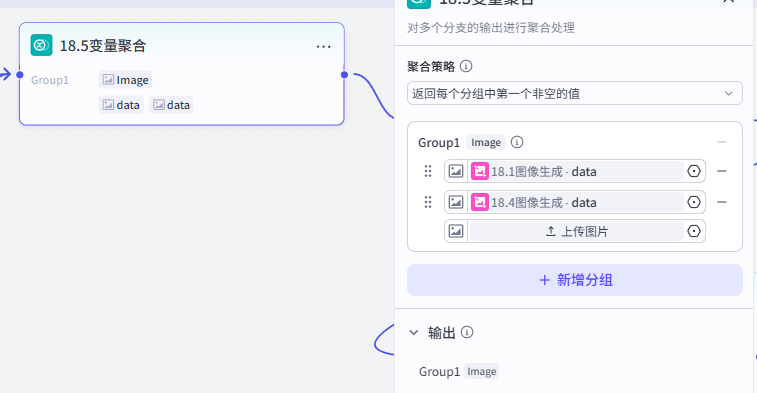Open the 聚合策略 strategy dropdown

pos(575,93)
